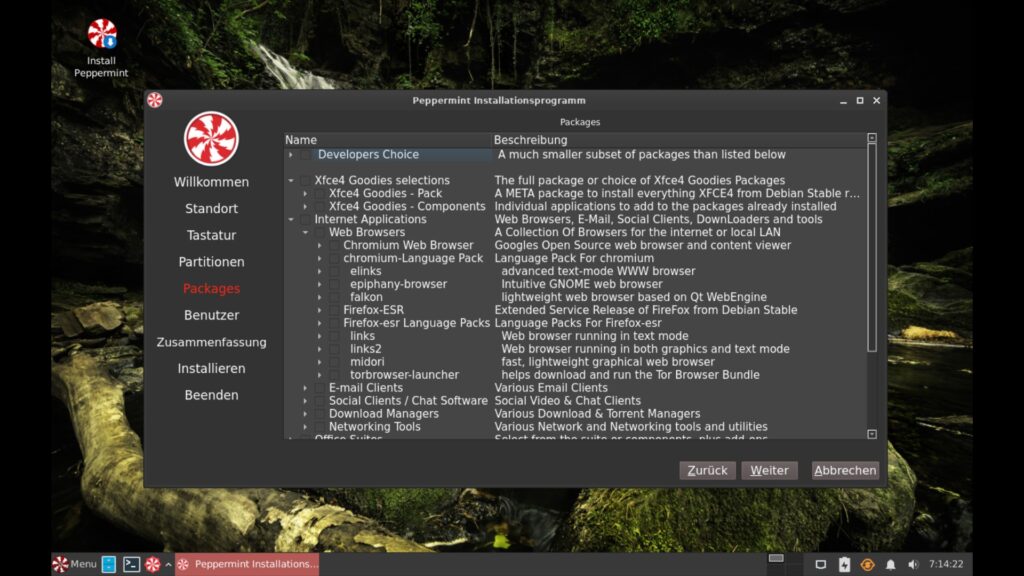Go to the Willkommen step
The image size is (1024, 576).
211,182
